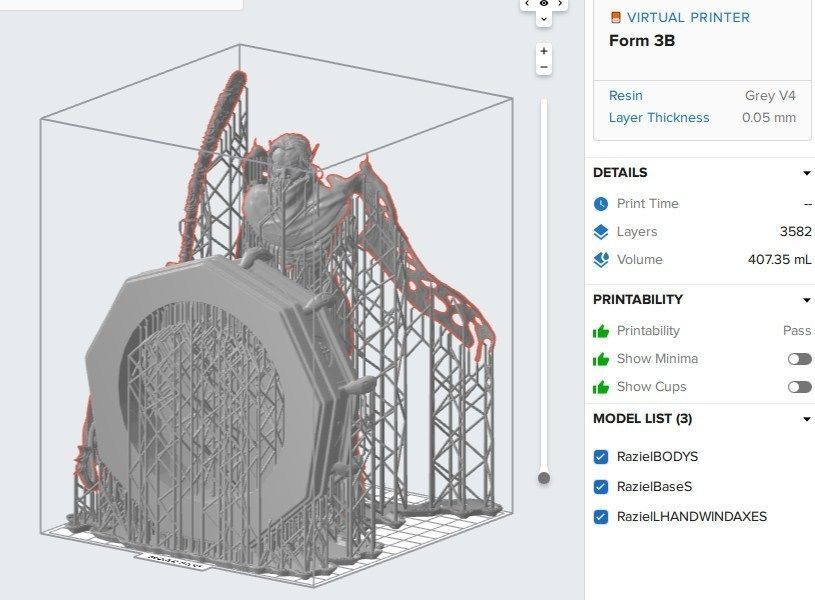
Task: Click the Printability Pass status
Action: pos(797,331)
